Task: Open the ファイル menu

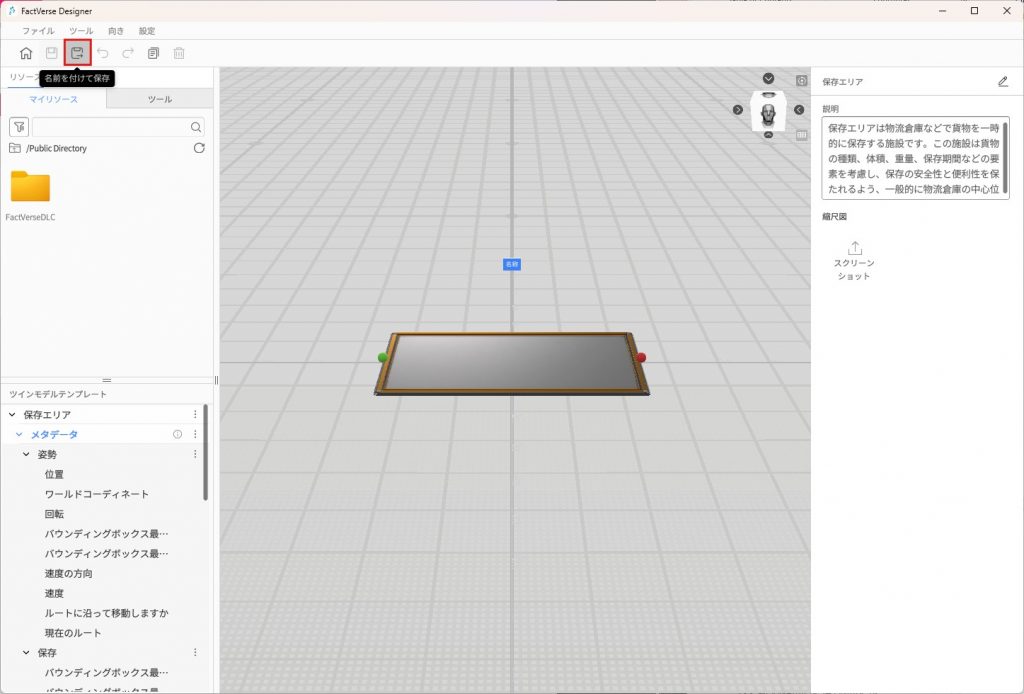Action: tap(38, 31)
